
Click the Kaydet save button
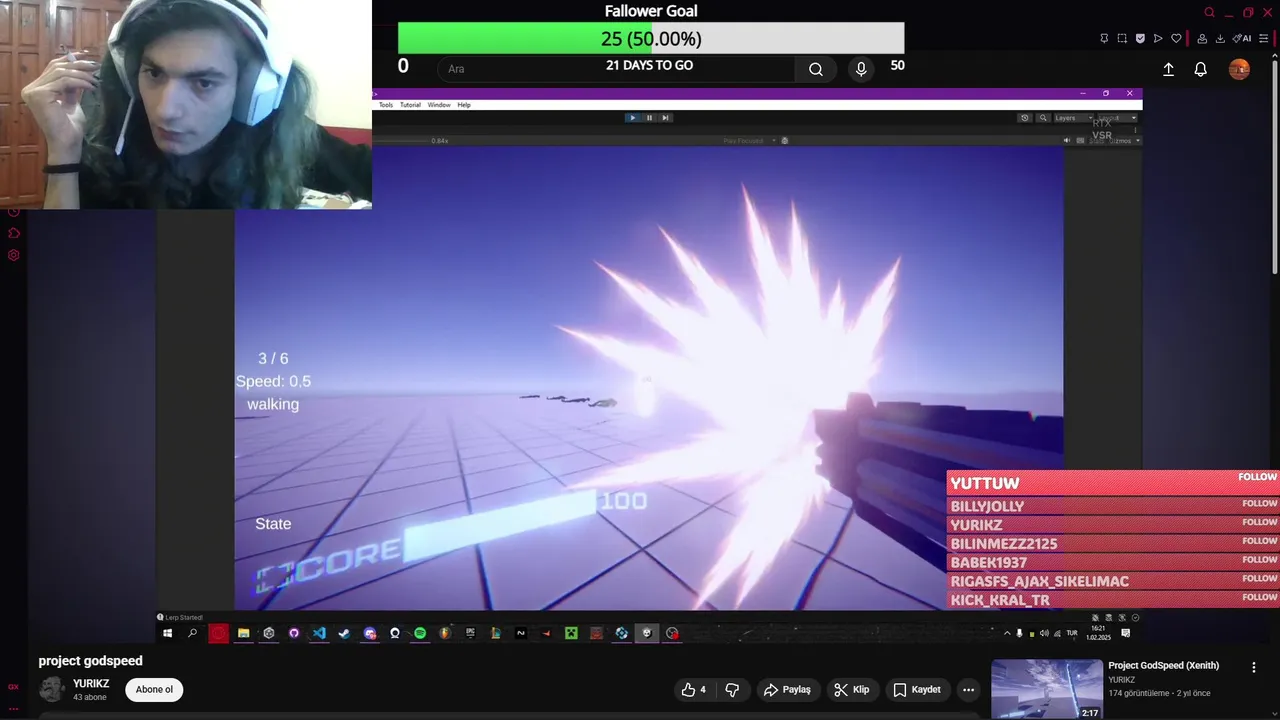pyautogui.click(x=917, y=689)
